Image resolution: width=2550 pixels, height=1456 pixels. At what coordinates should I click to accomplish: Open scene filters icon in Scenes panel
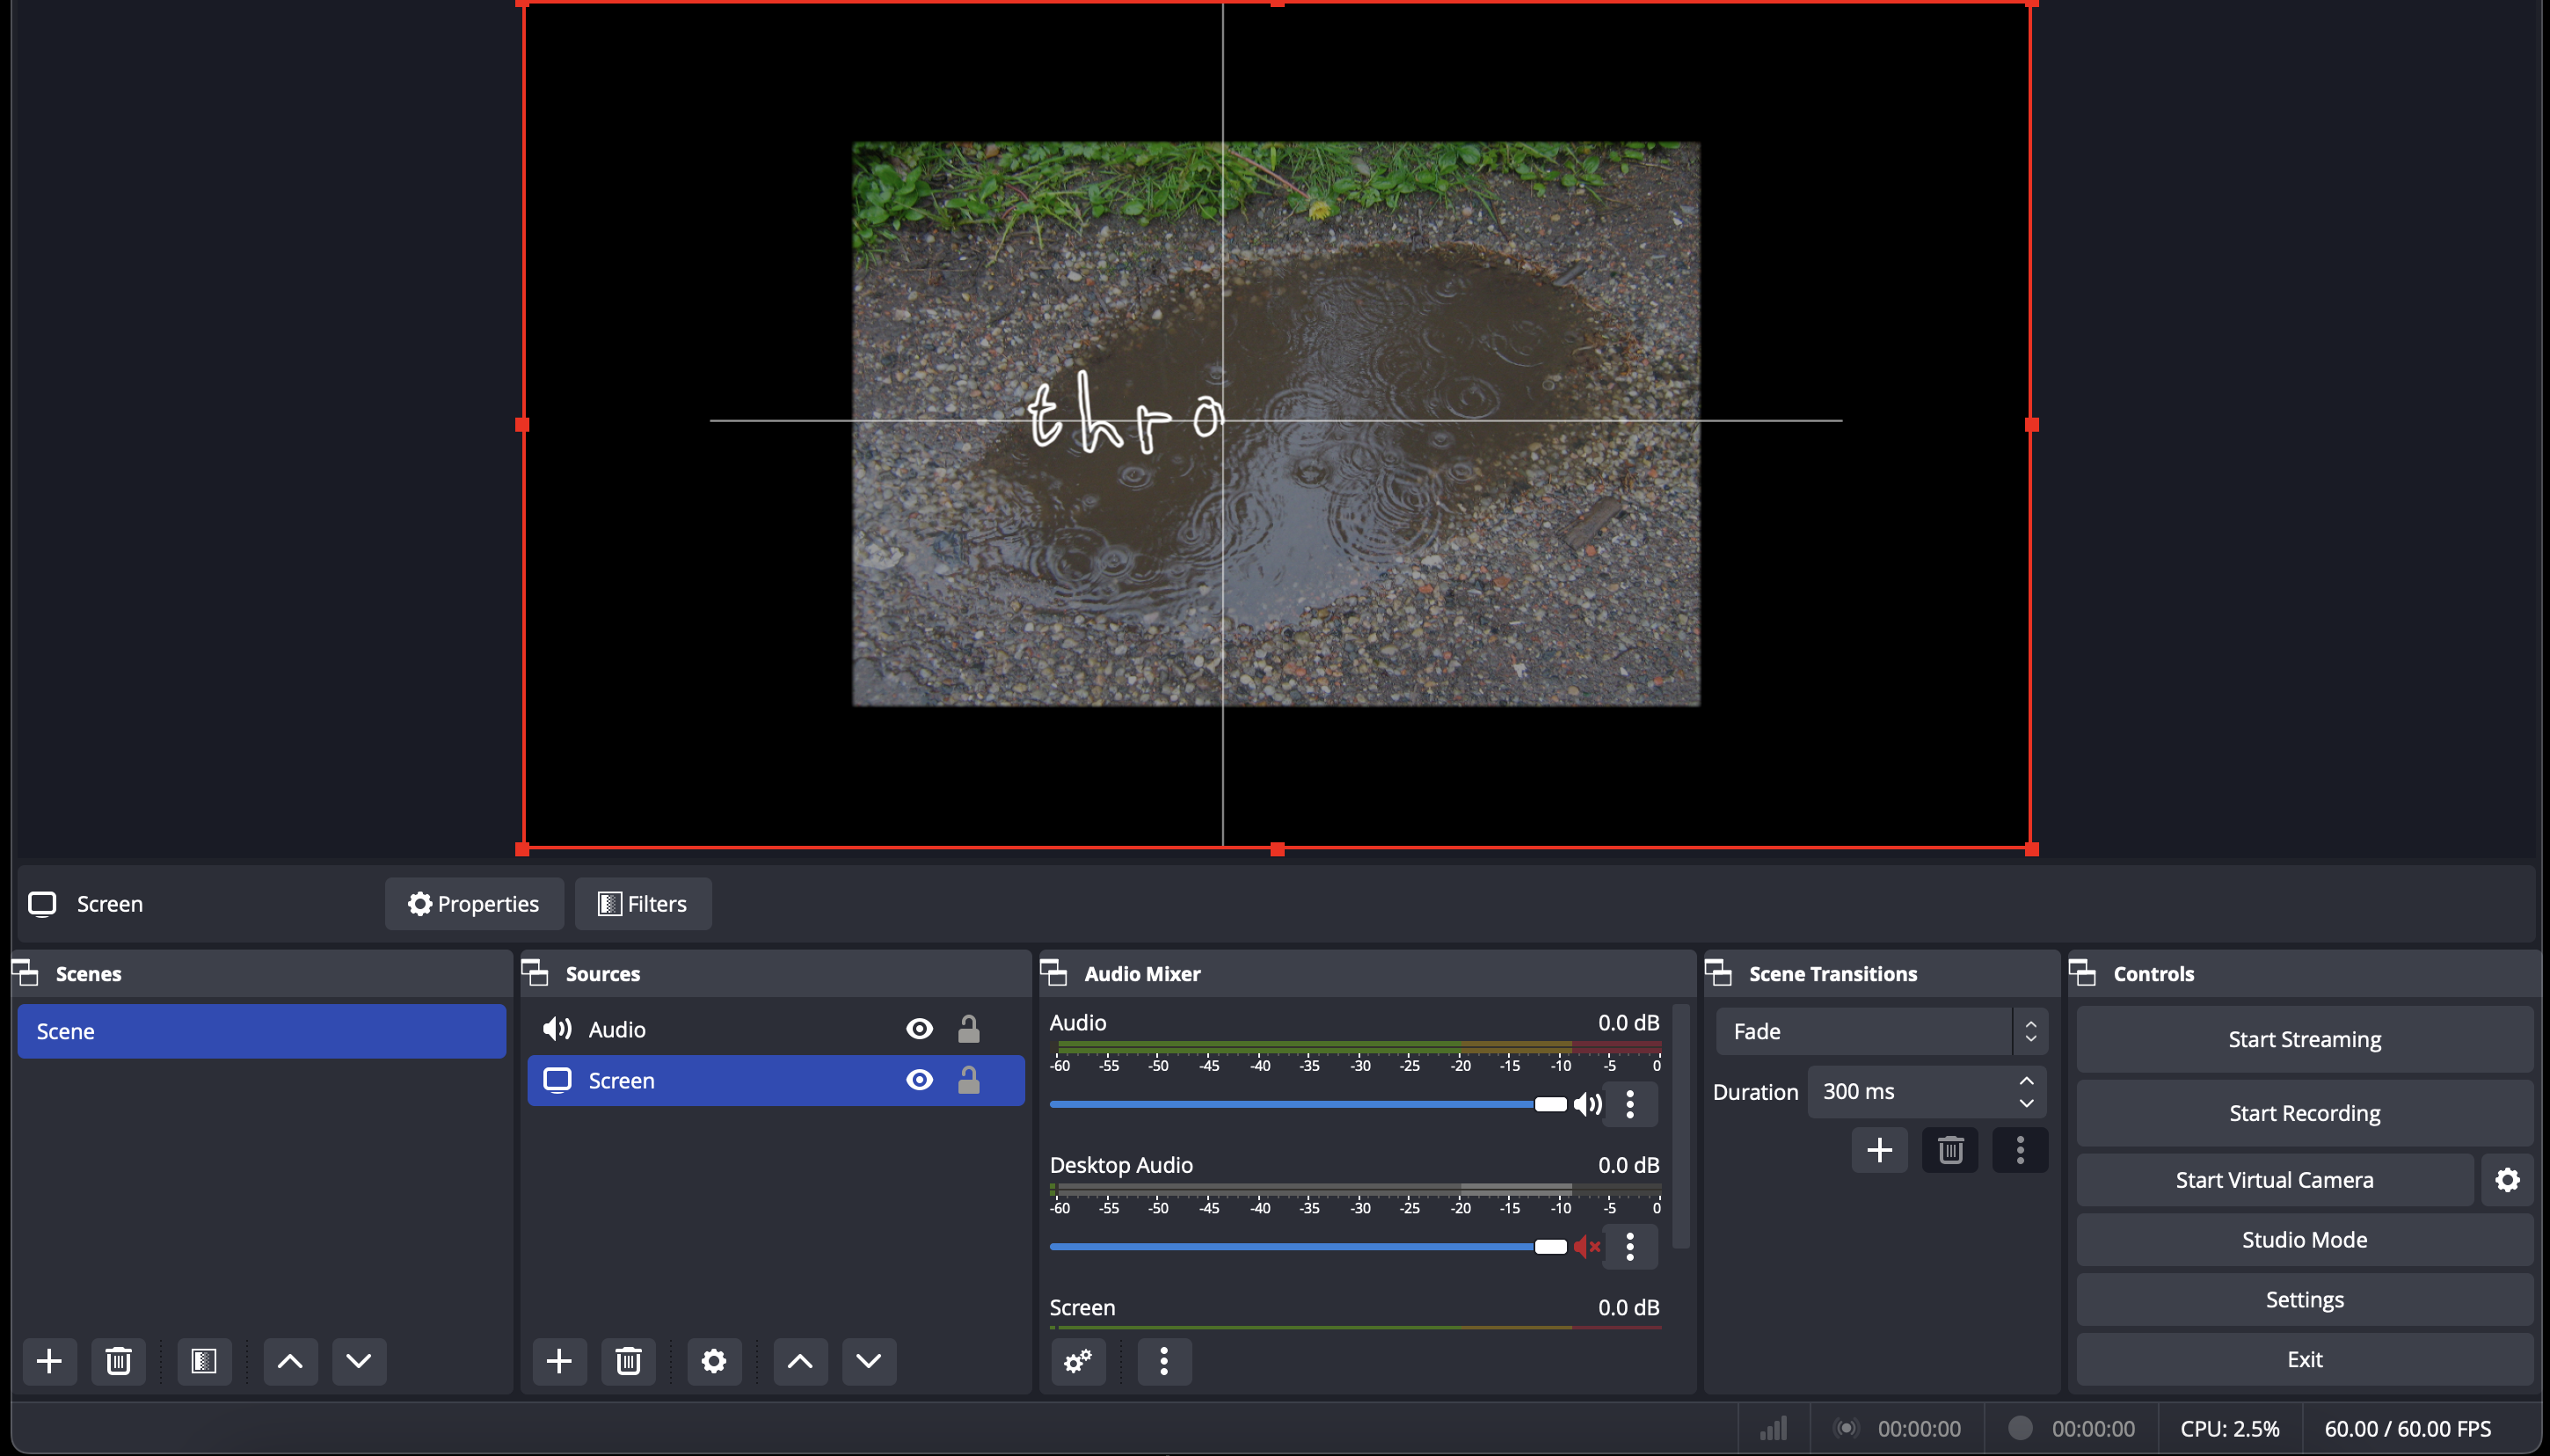tap(204, 1361)
